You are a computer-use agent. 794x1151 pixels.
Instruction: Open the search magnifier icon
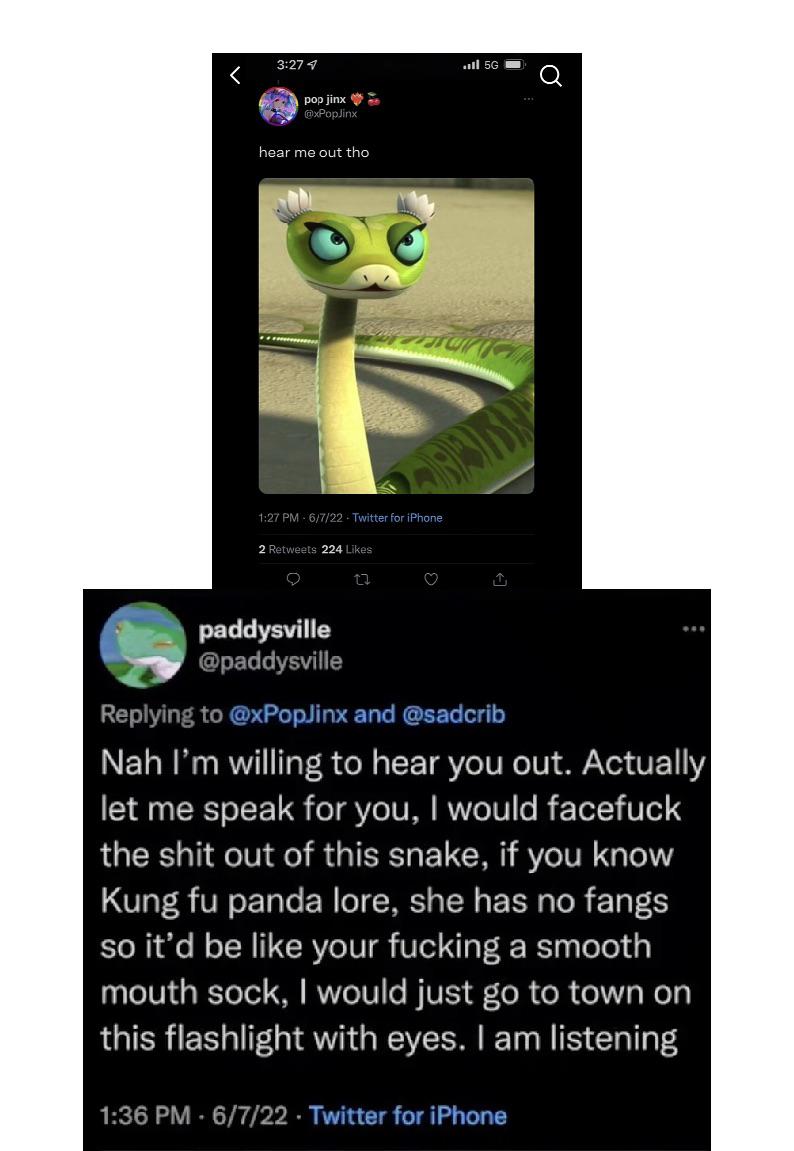(550, 76)
